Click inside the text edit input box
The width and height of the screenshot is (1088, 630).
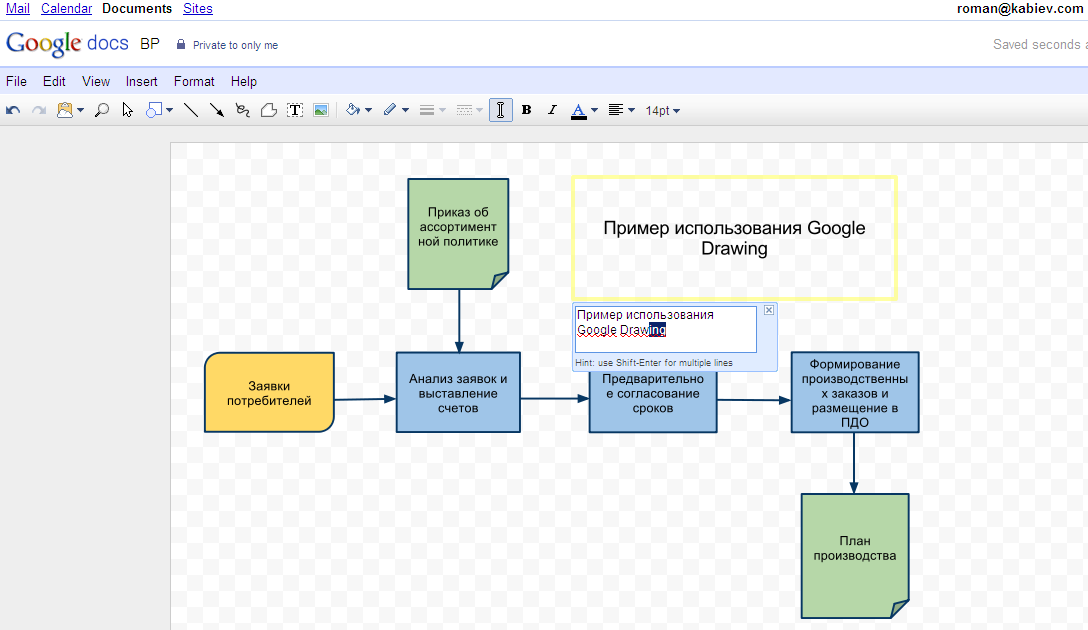point(665,330)
